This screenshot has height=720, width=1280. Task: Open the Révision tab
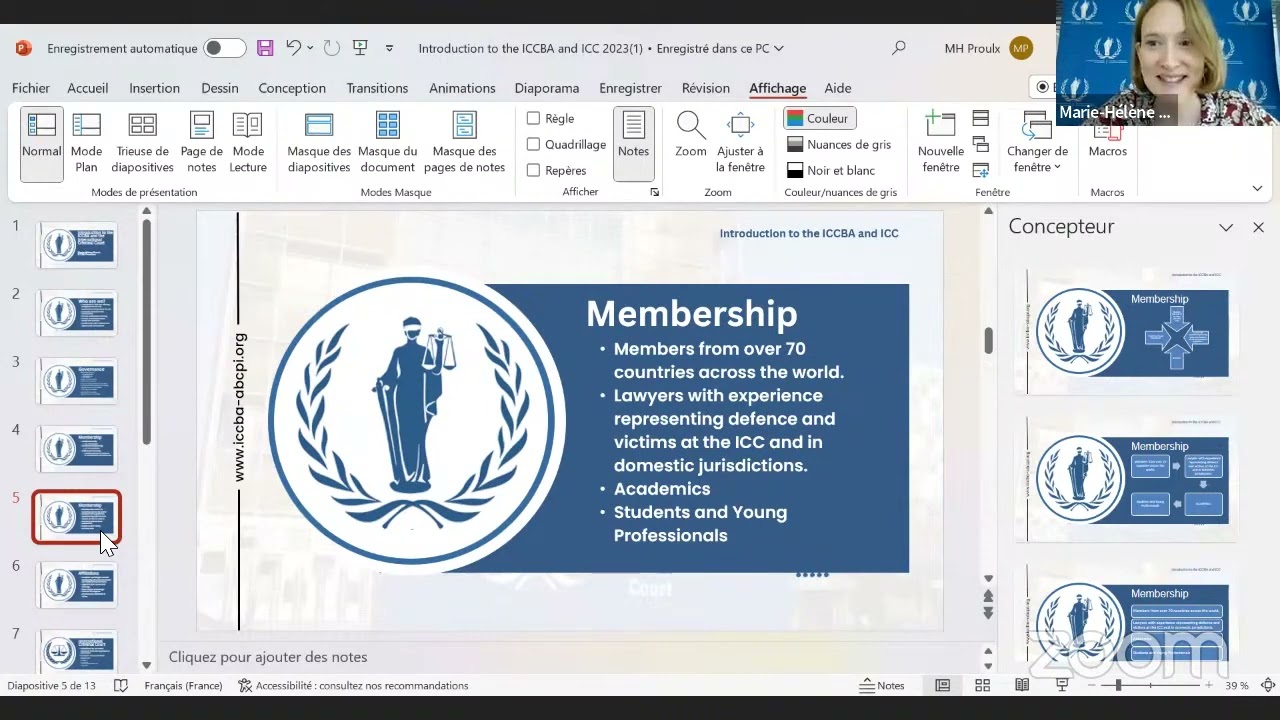pos(706,88)
